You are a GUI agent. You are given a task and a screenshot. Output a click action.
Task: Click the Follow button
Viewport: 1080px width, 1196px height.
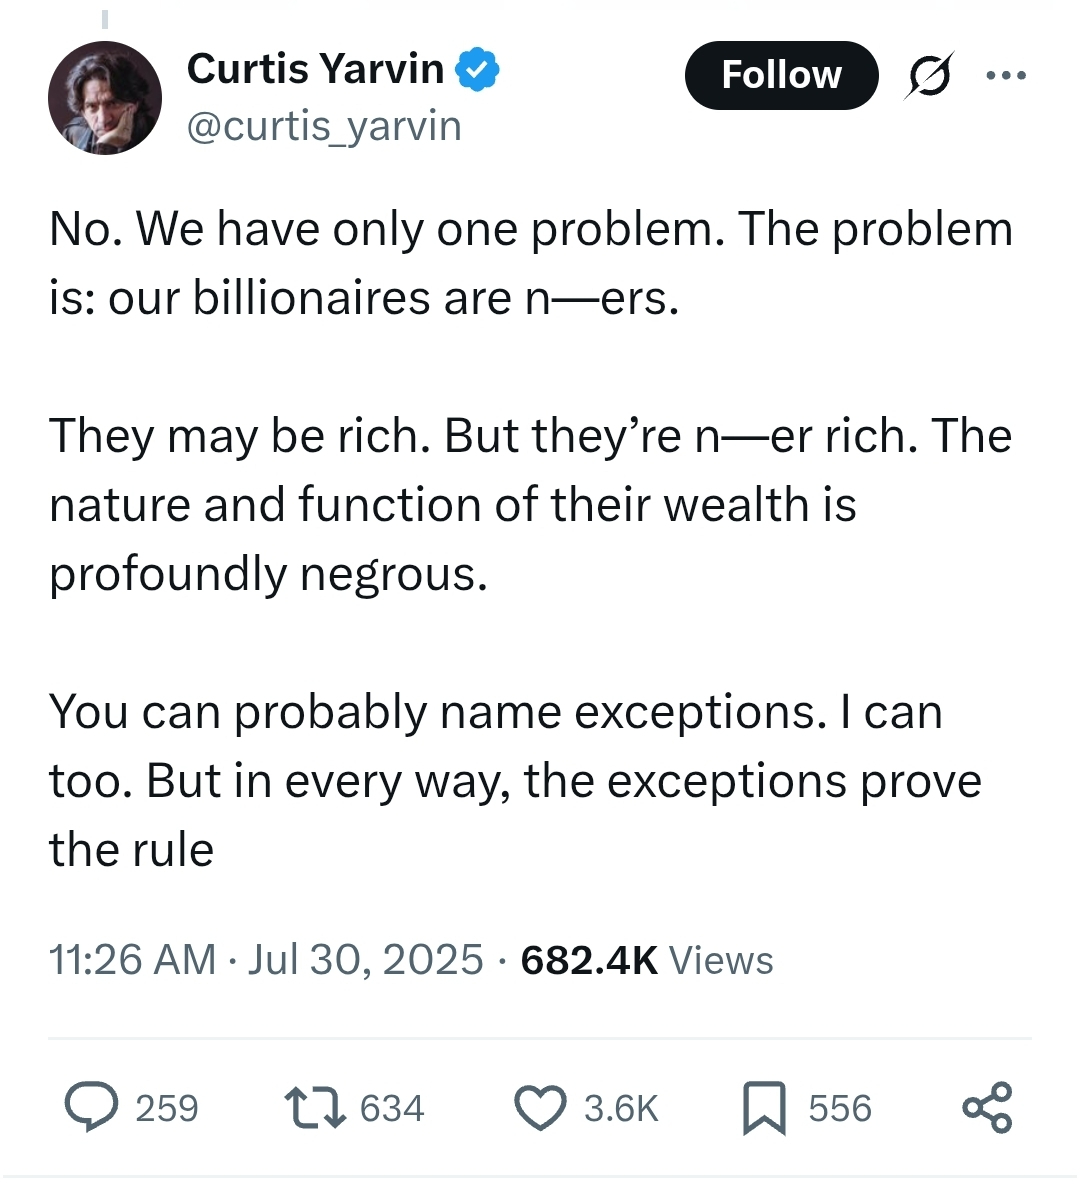781,75
